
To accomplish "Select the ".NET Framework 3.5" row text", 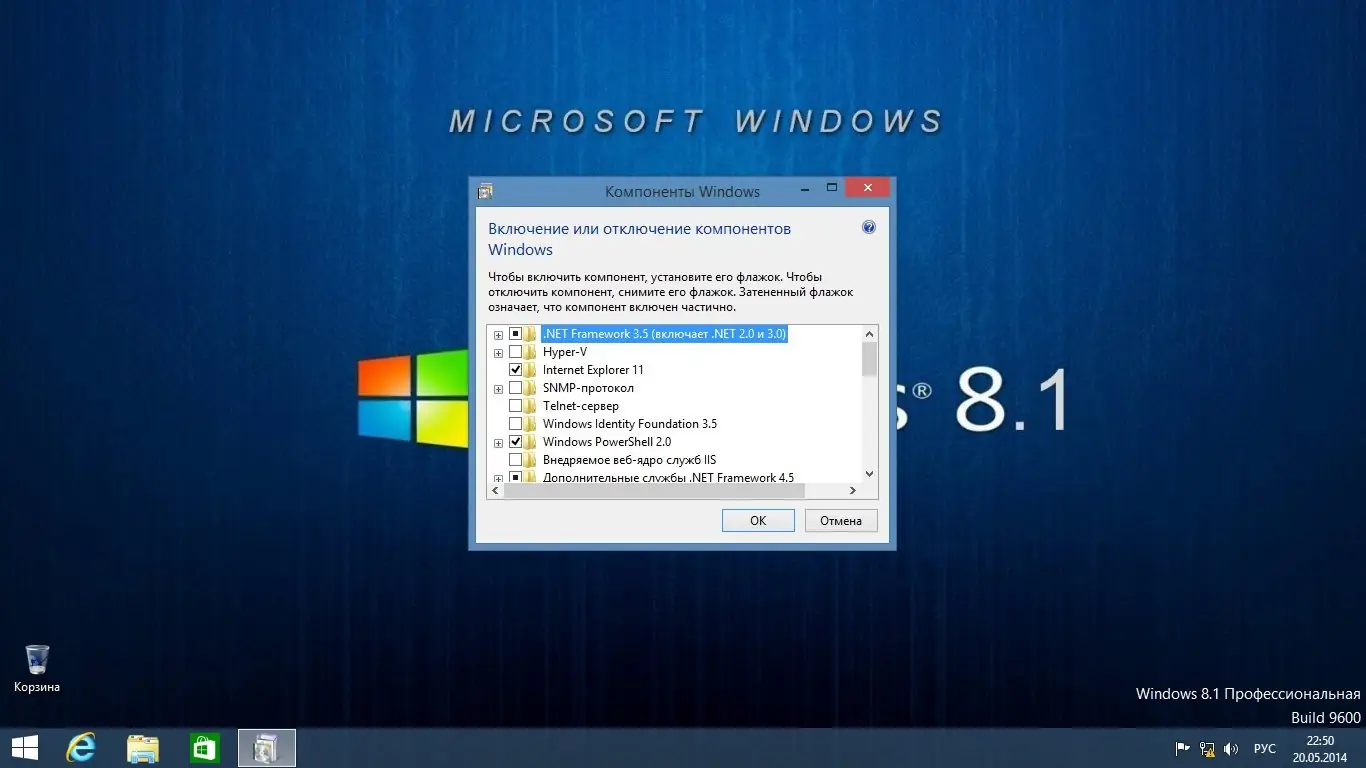I will [665, 334].
